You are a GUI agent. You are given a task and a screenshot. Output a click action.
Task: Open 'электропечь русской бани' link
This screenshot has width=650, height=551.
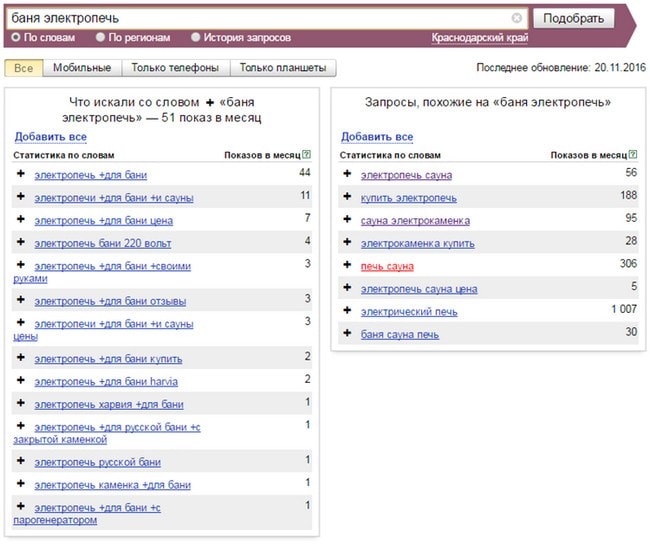(97, 462)
